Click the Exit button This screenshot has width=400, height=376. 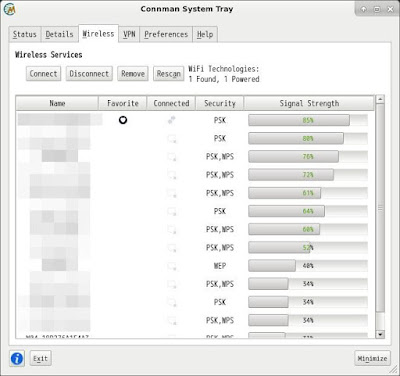40,359
